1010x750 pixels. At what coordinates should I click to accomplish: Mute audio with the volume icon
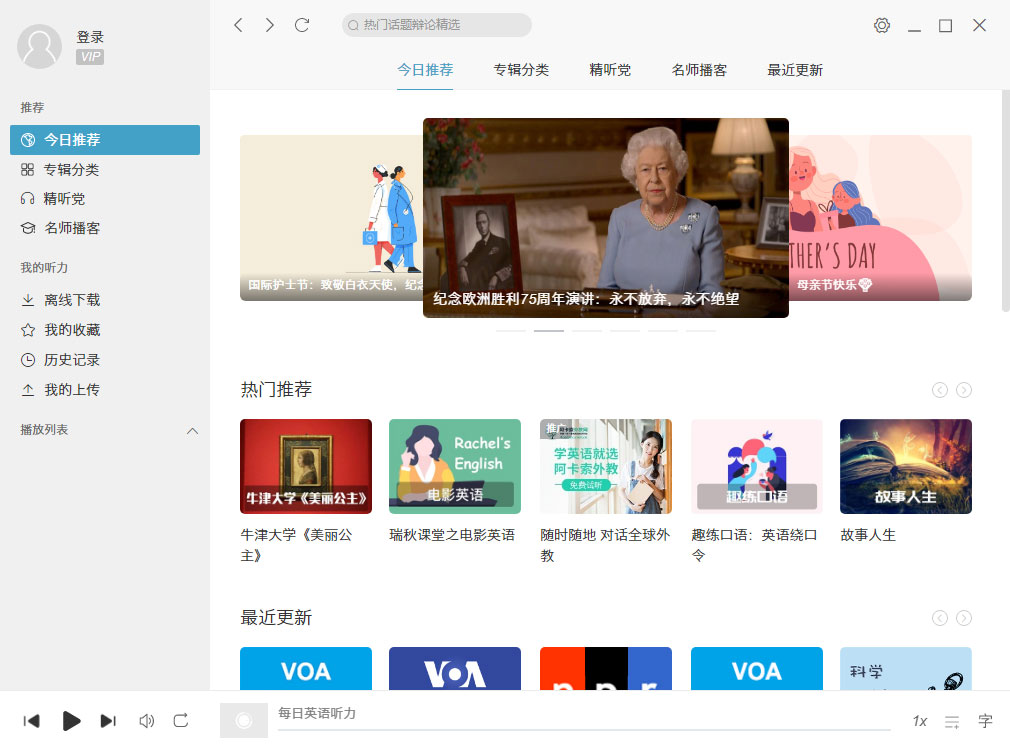click(145, 720)
